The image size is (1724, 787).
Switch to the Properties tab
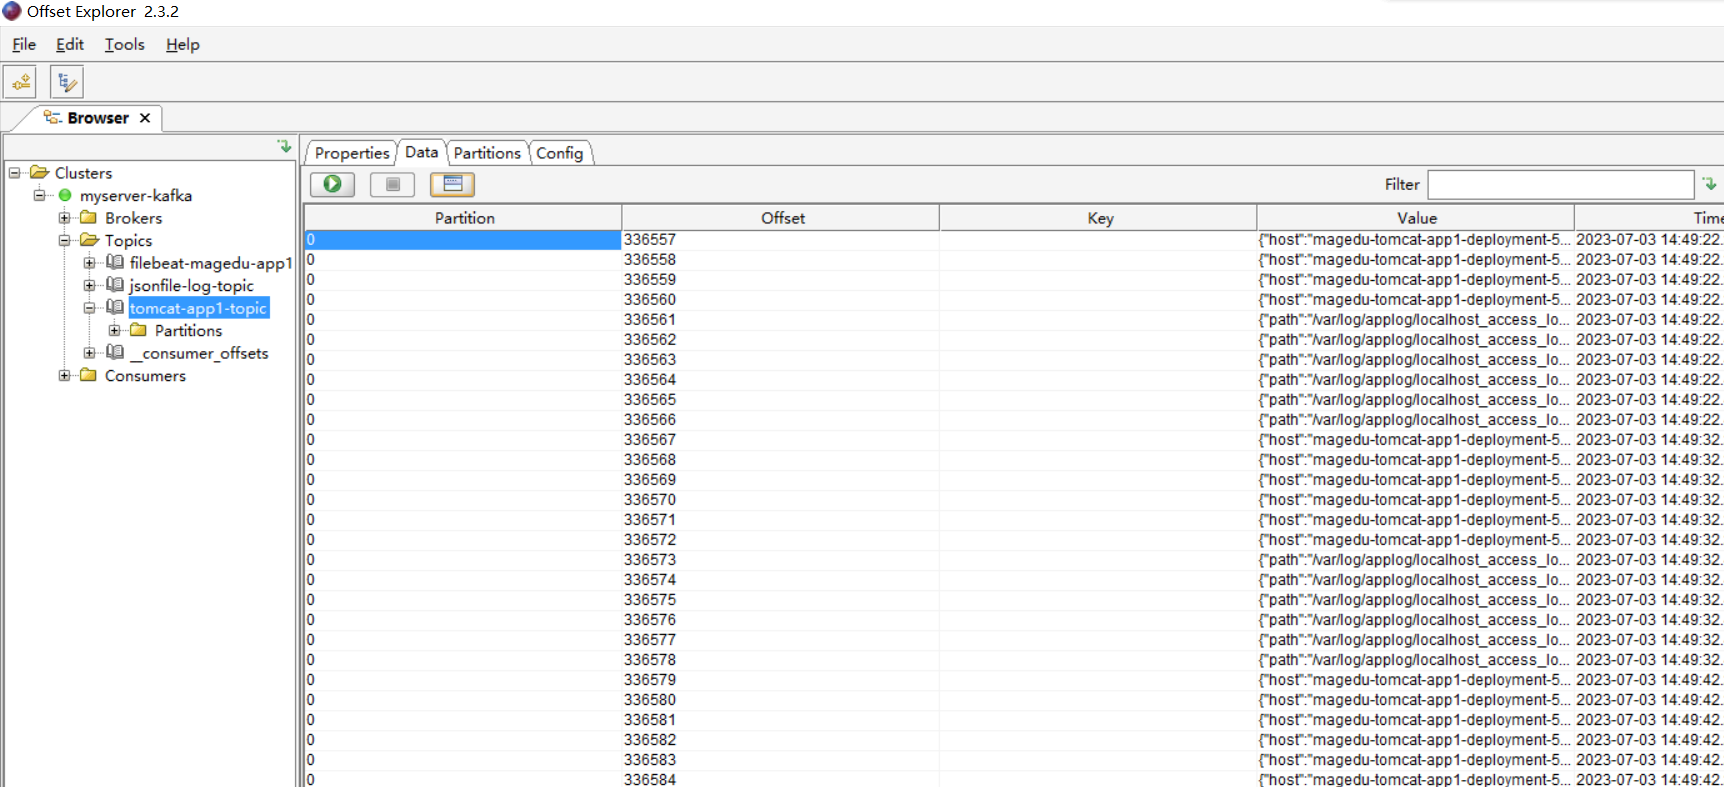pos(352,153)
